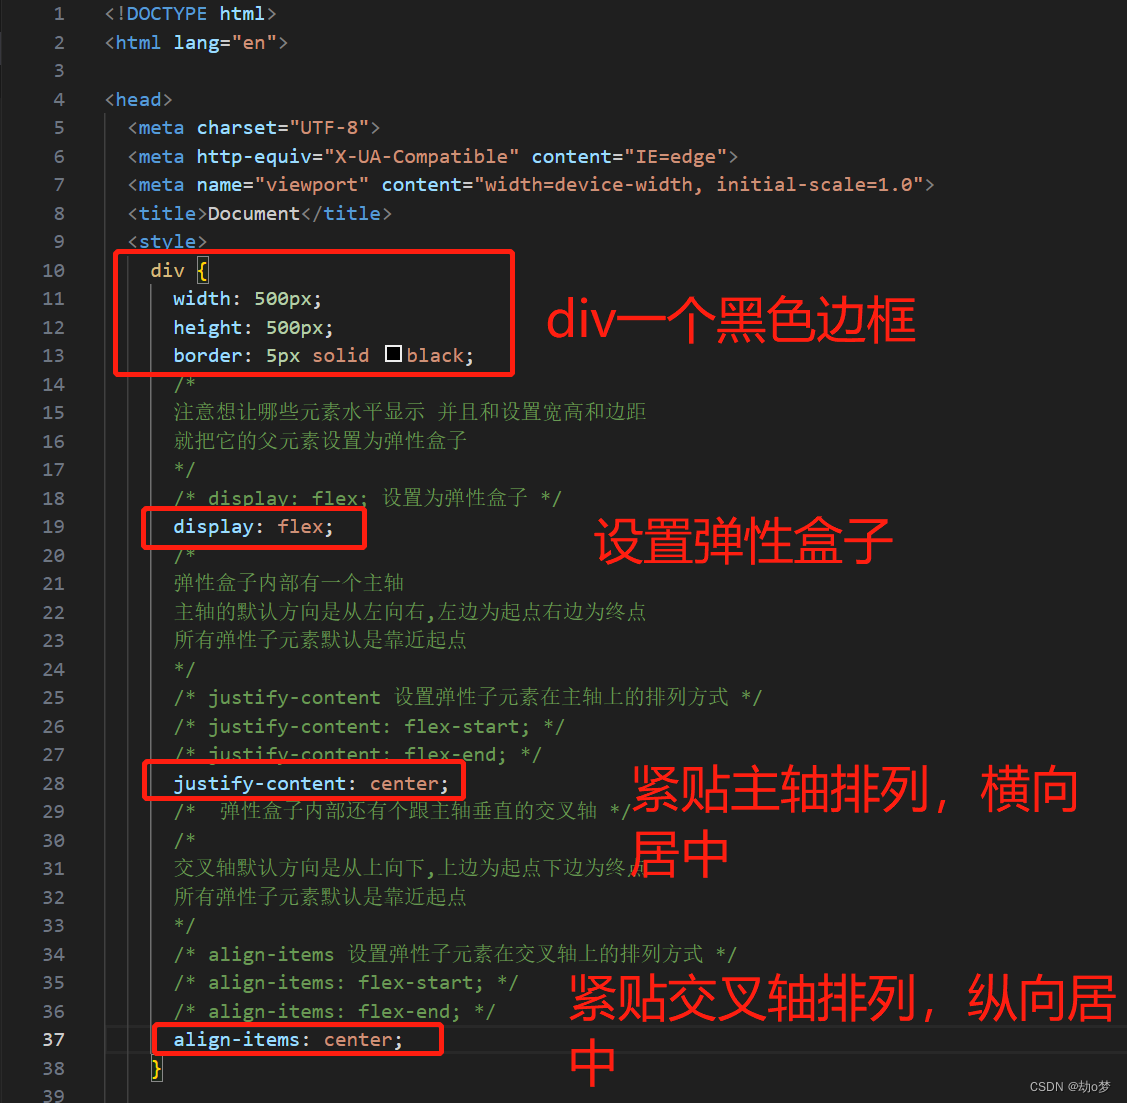Screen dimensions: 1127x1103
Task: Click the closing brace on line 38
Action: tap(157, 1069)
